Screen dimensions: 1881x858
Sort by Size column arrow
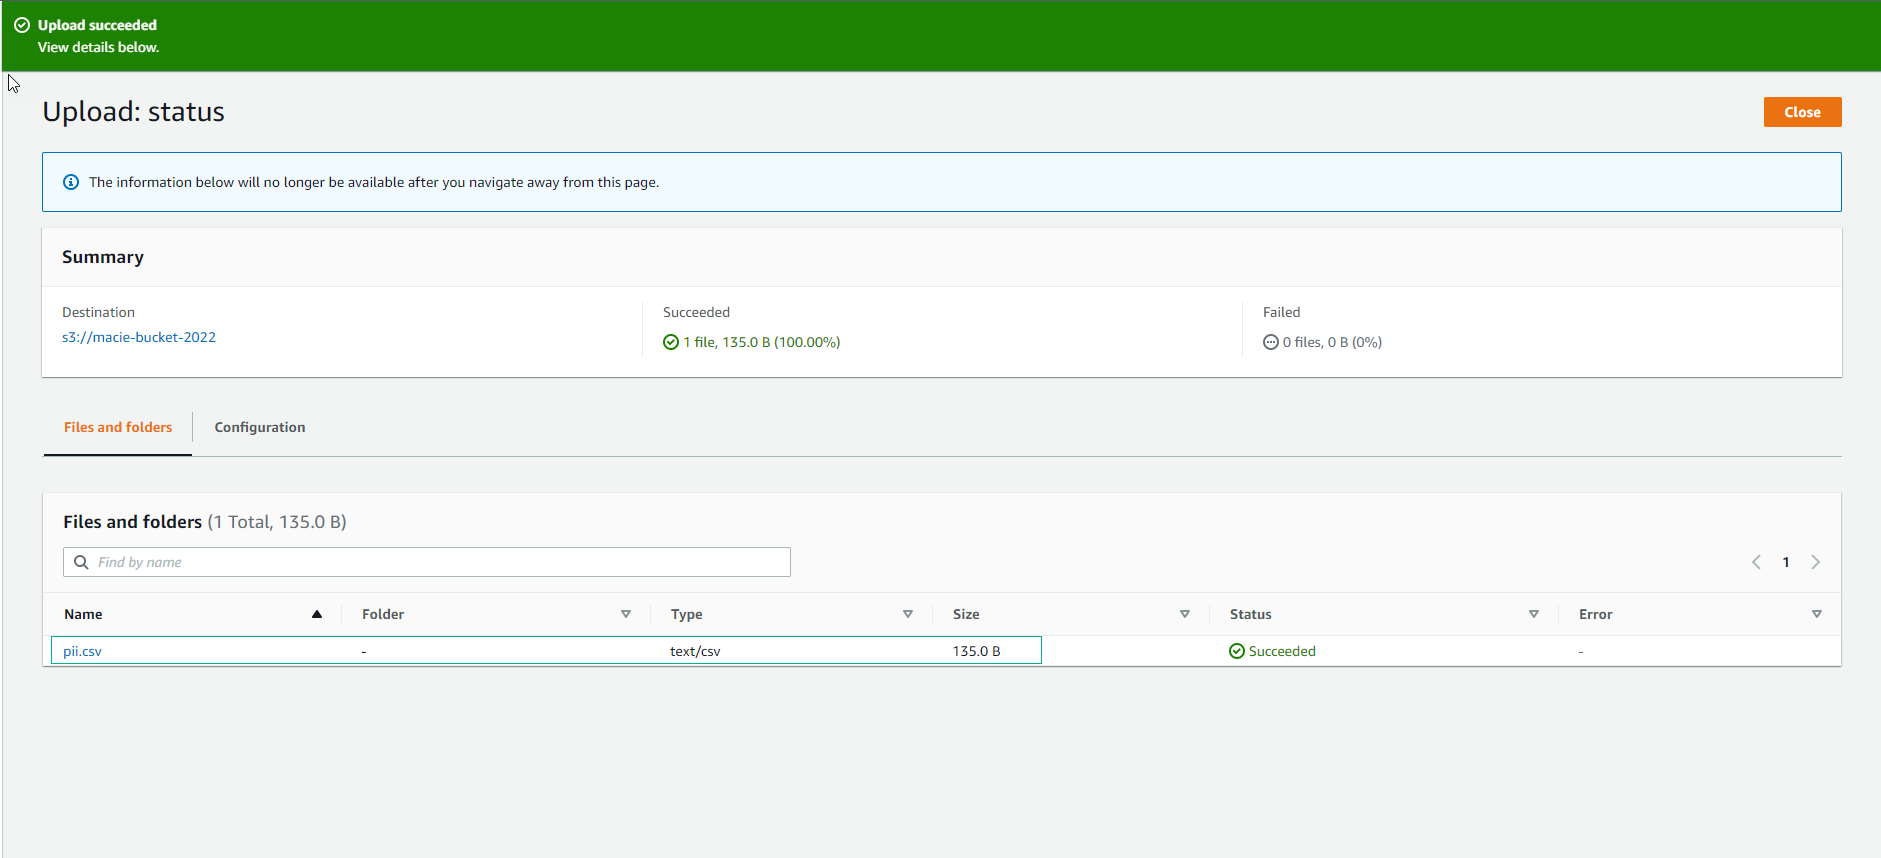[x=1185, y=614]
